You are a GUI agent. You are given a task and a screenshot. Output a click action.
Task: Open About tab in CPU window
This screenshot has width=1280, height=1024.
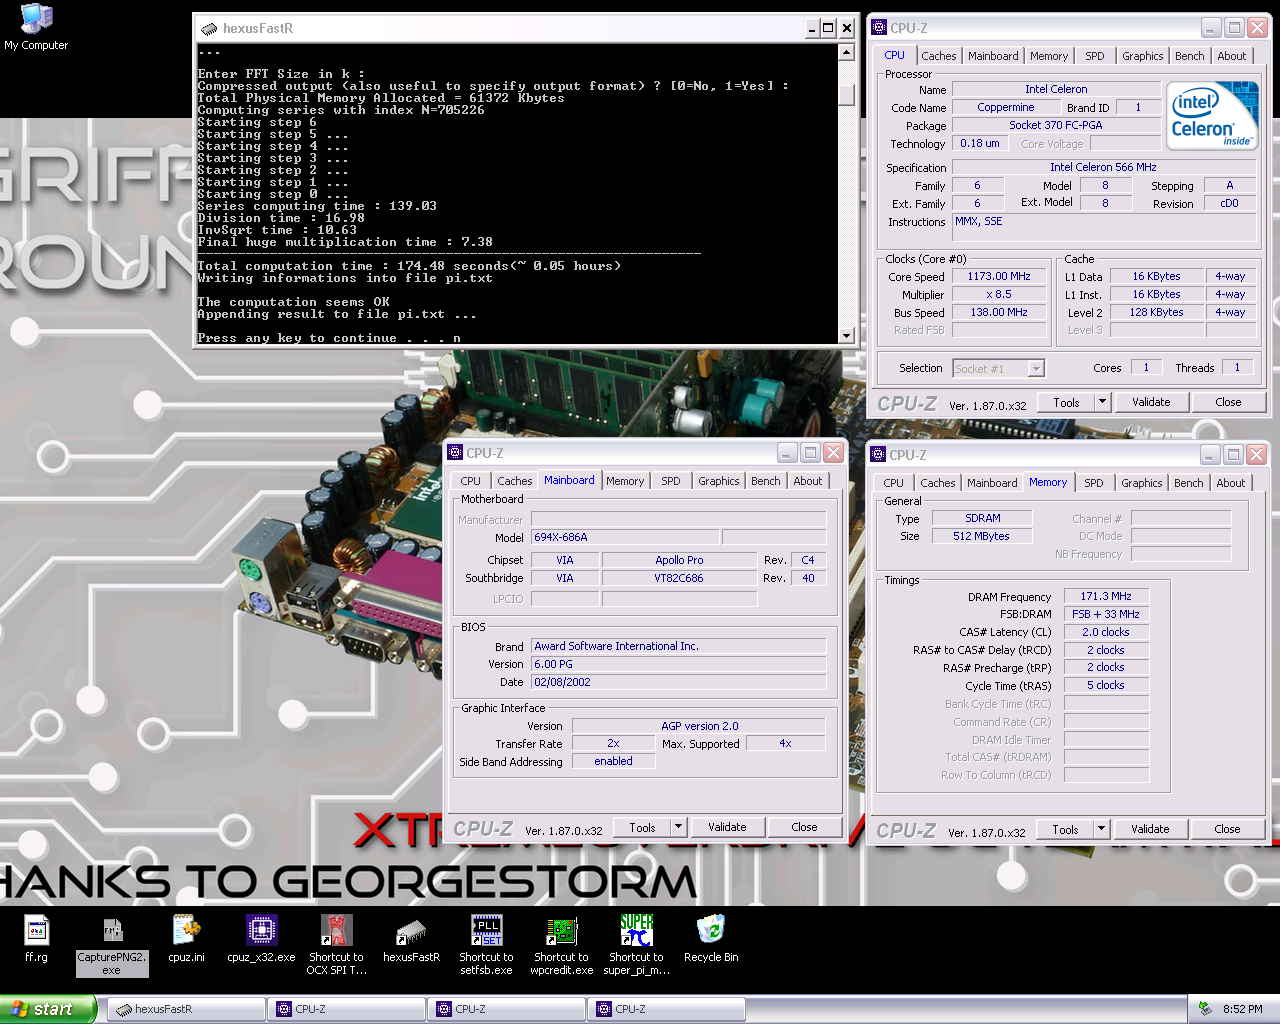point(1232,56)
